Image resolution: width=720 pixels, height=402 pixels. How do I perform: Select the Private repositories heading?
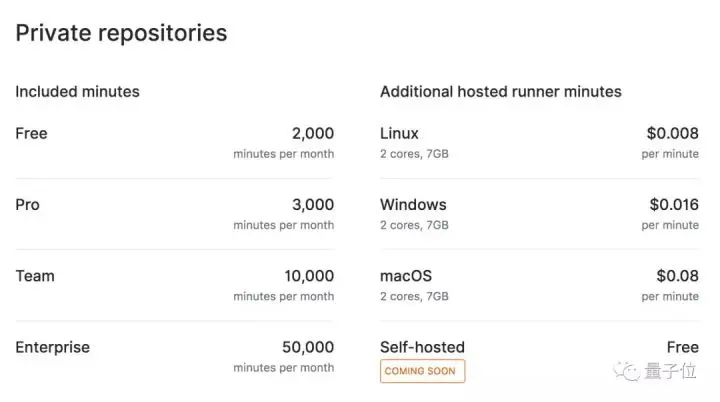[x=121, y=33]
